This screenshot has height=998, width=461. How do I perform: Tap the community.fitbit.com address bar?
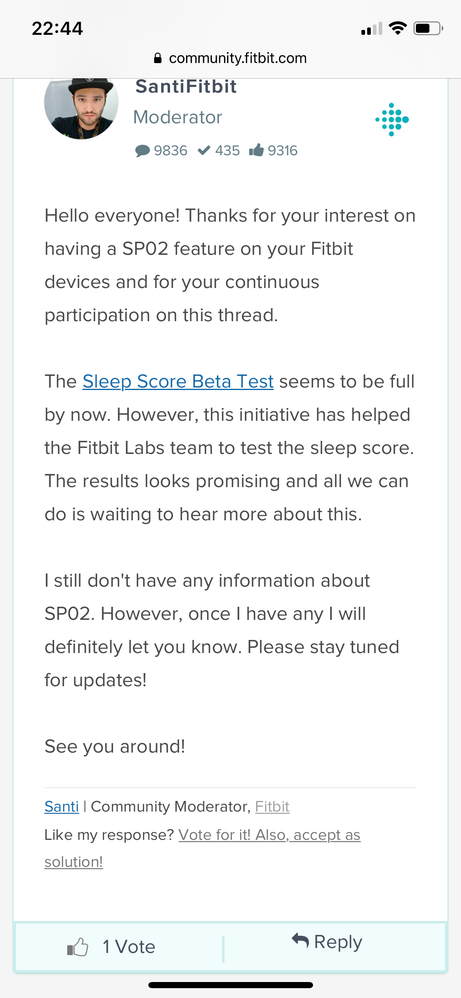(x=230, y=59)
